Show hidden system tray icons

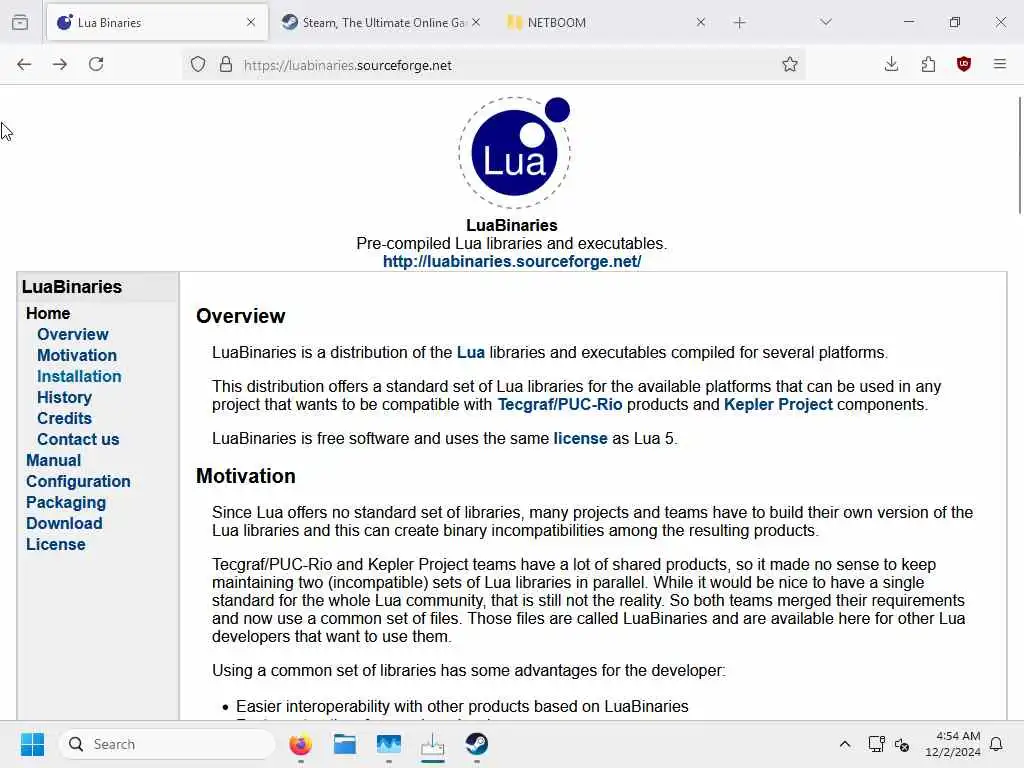point(844,744)
